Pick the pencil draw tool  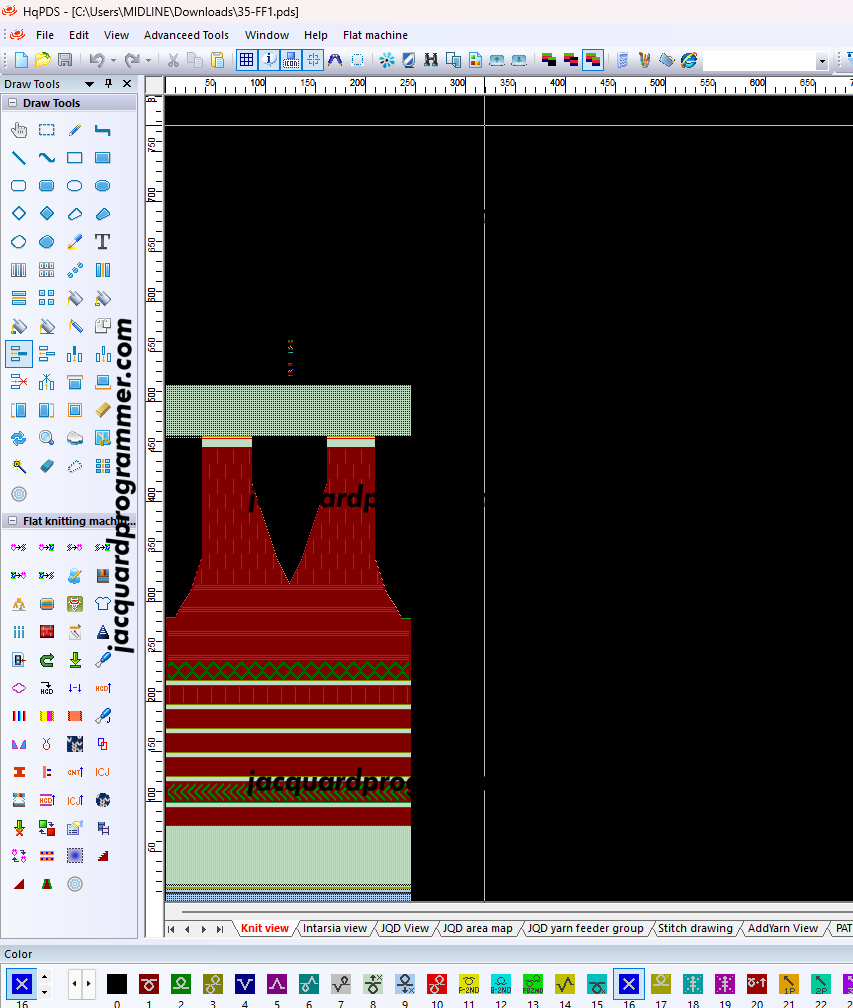pyautogui.click(x=74, y=130)
